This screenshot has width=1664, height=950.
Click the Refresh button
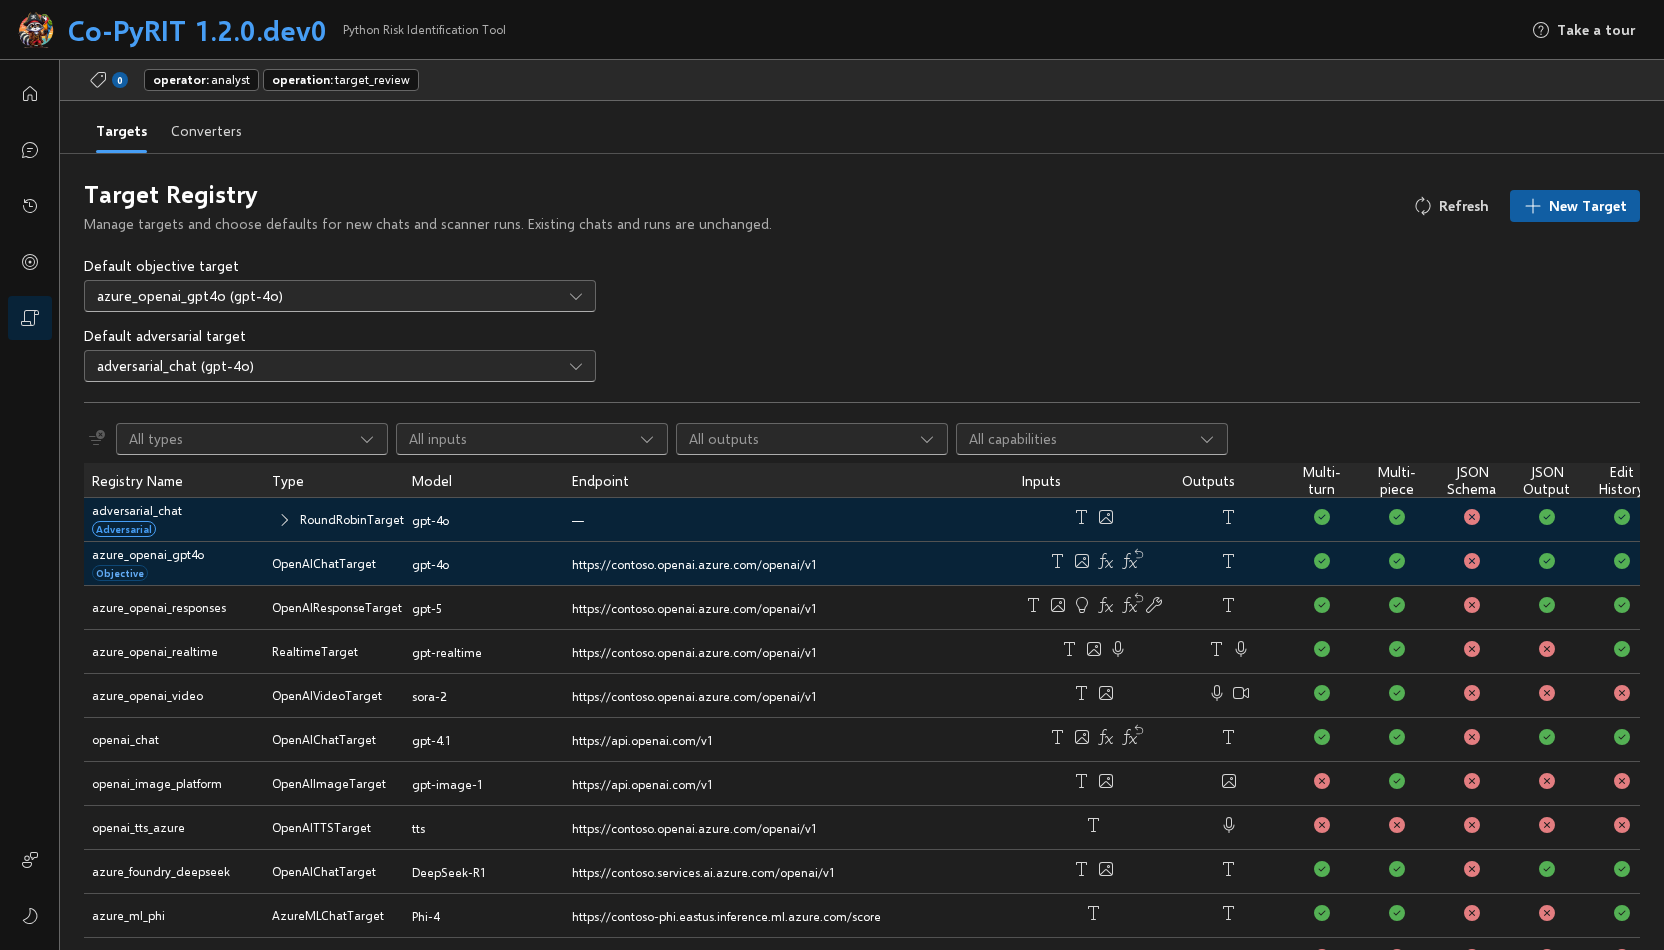point(1452,206)
